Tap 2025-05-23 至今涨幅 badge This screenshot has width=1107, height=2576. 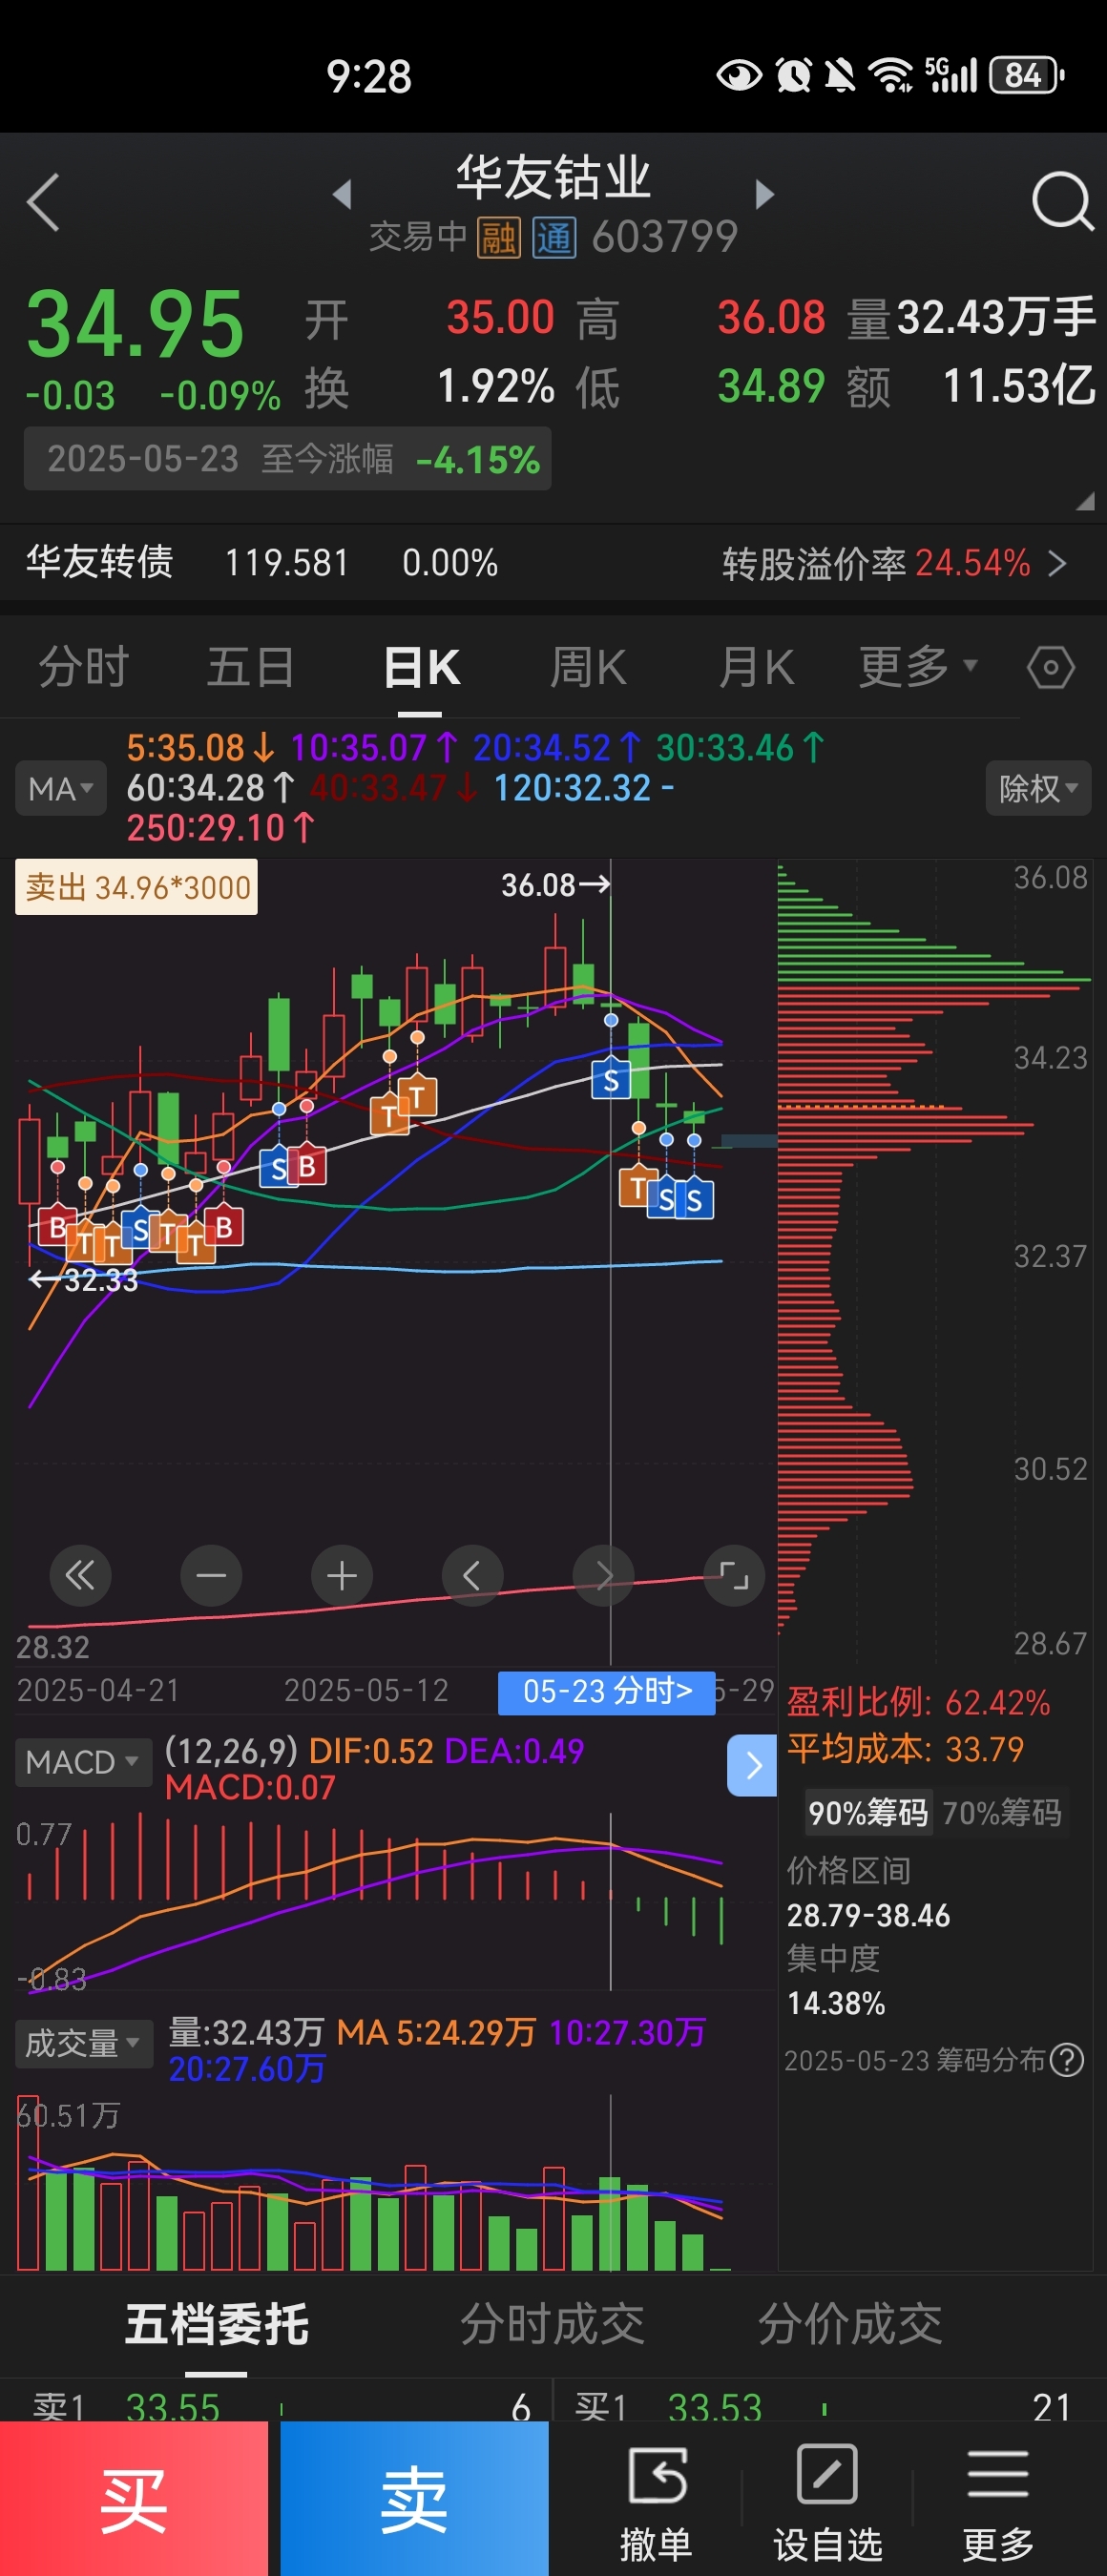click(x=288, y=459)
